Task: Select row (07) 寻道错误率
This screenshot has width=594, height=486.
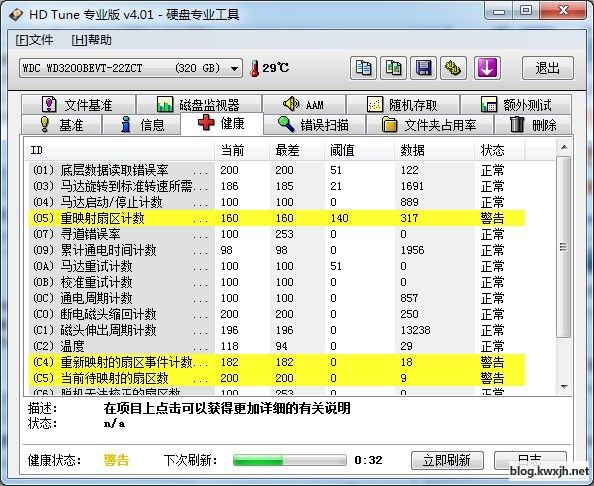Action: tap(277, 234)
